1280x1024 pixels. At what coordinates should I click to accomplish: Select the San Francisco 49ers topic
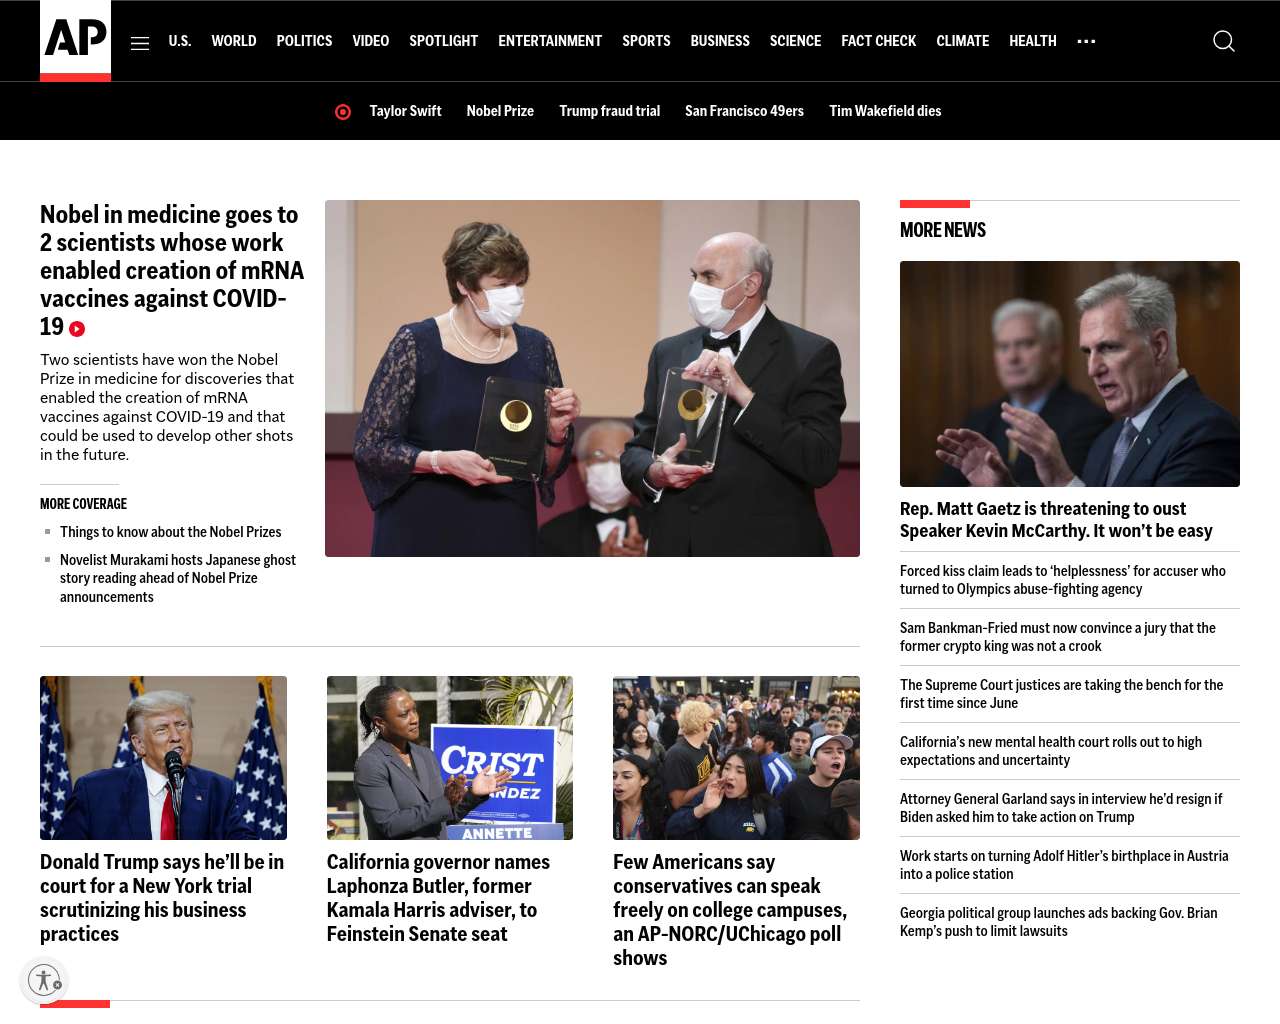point(744,111)
